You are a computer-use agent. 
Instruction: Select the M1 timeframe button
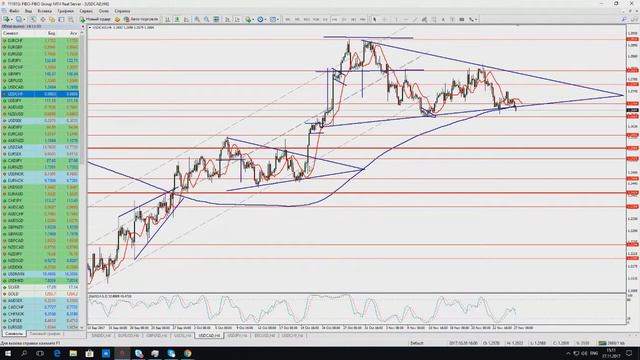point(288,19)
